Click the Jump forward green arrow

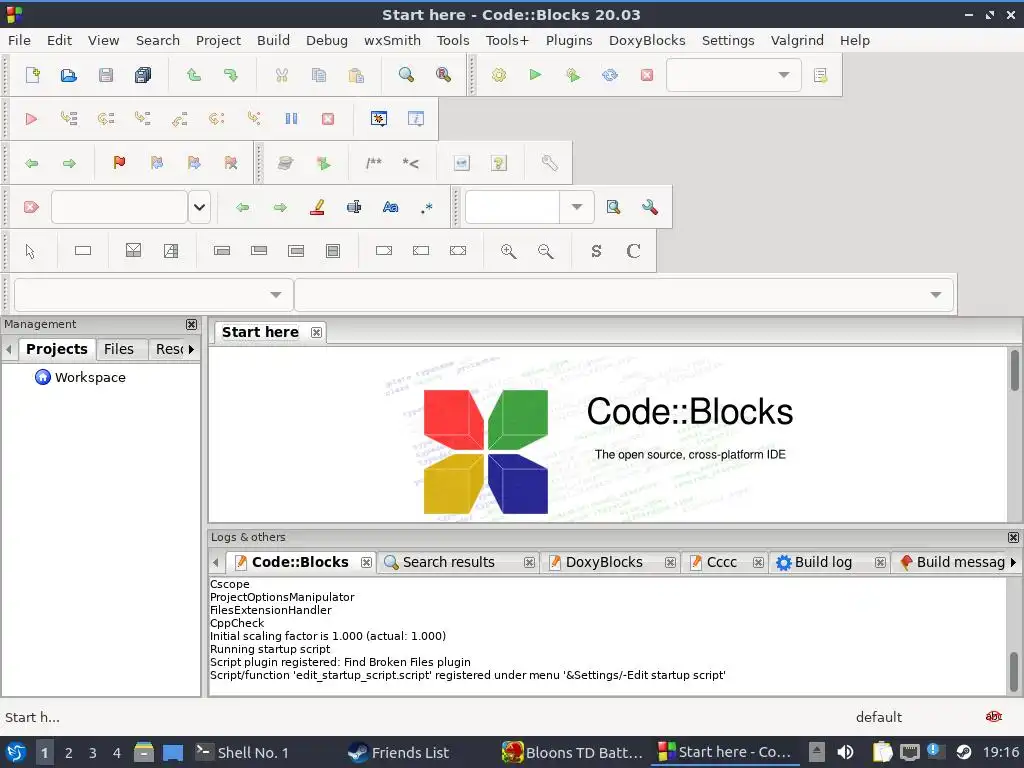coord(69,163)
